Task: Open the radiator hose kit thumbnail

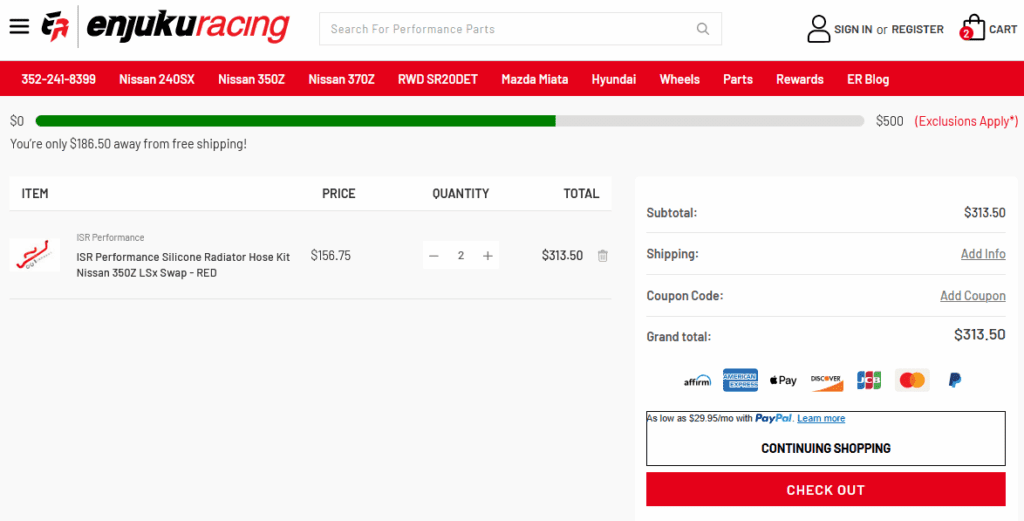Action: click(35, 255)
